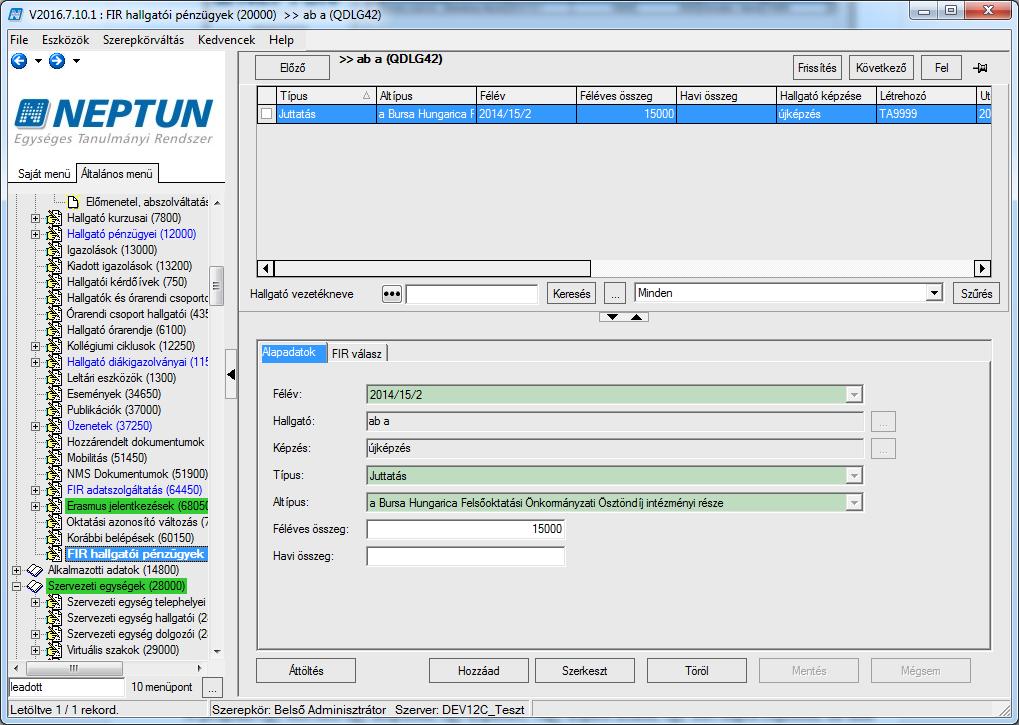1019x725 pixels.
Task: Click the Keresés button
Action: click(571, 294)
